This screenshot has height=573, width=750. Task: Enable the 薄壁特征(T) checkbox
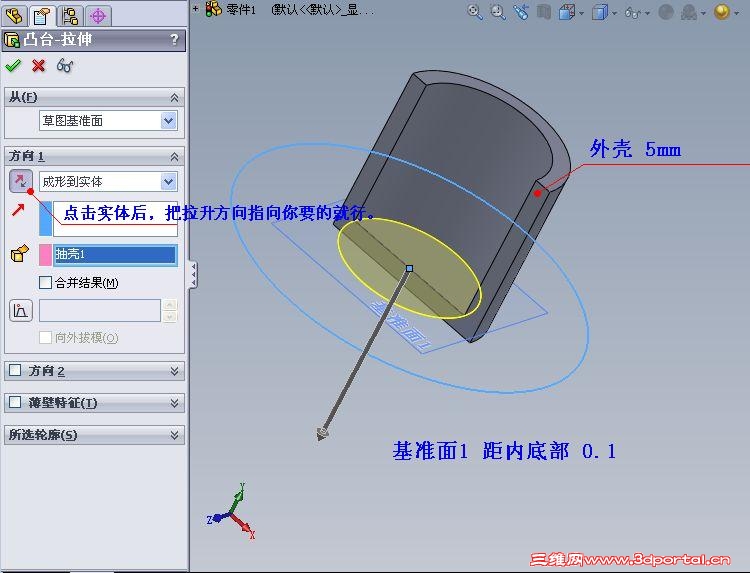tap(15, 402)
